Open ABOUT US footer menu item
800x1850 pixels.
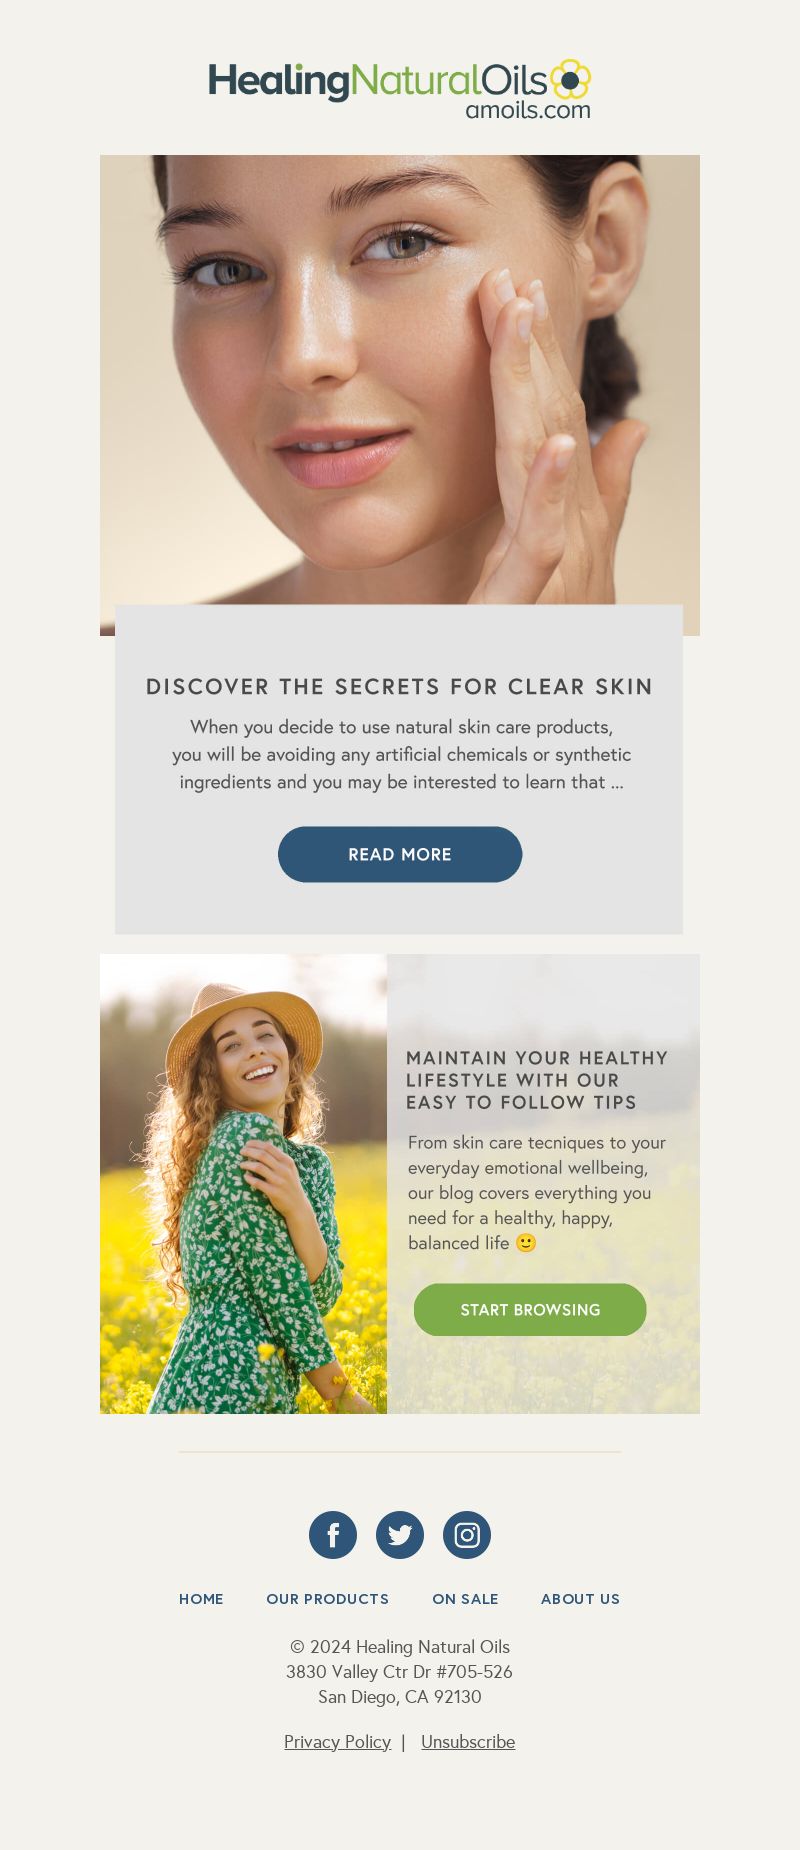[x=580, y=1599]
